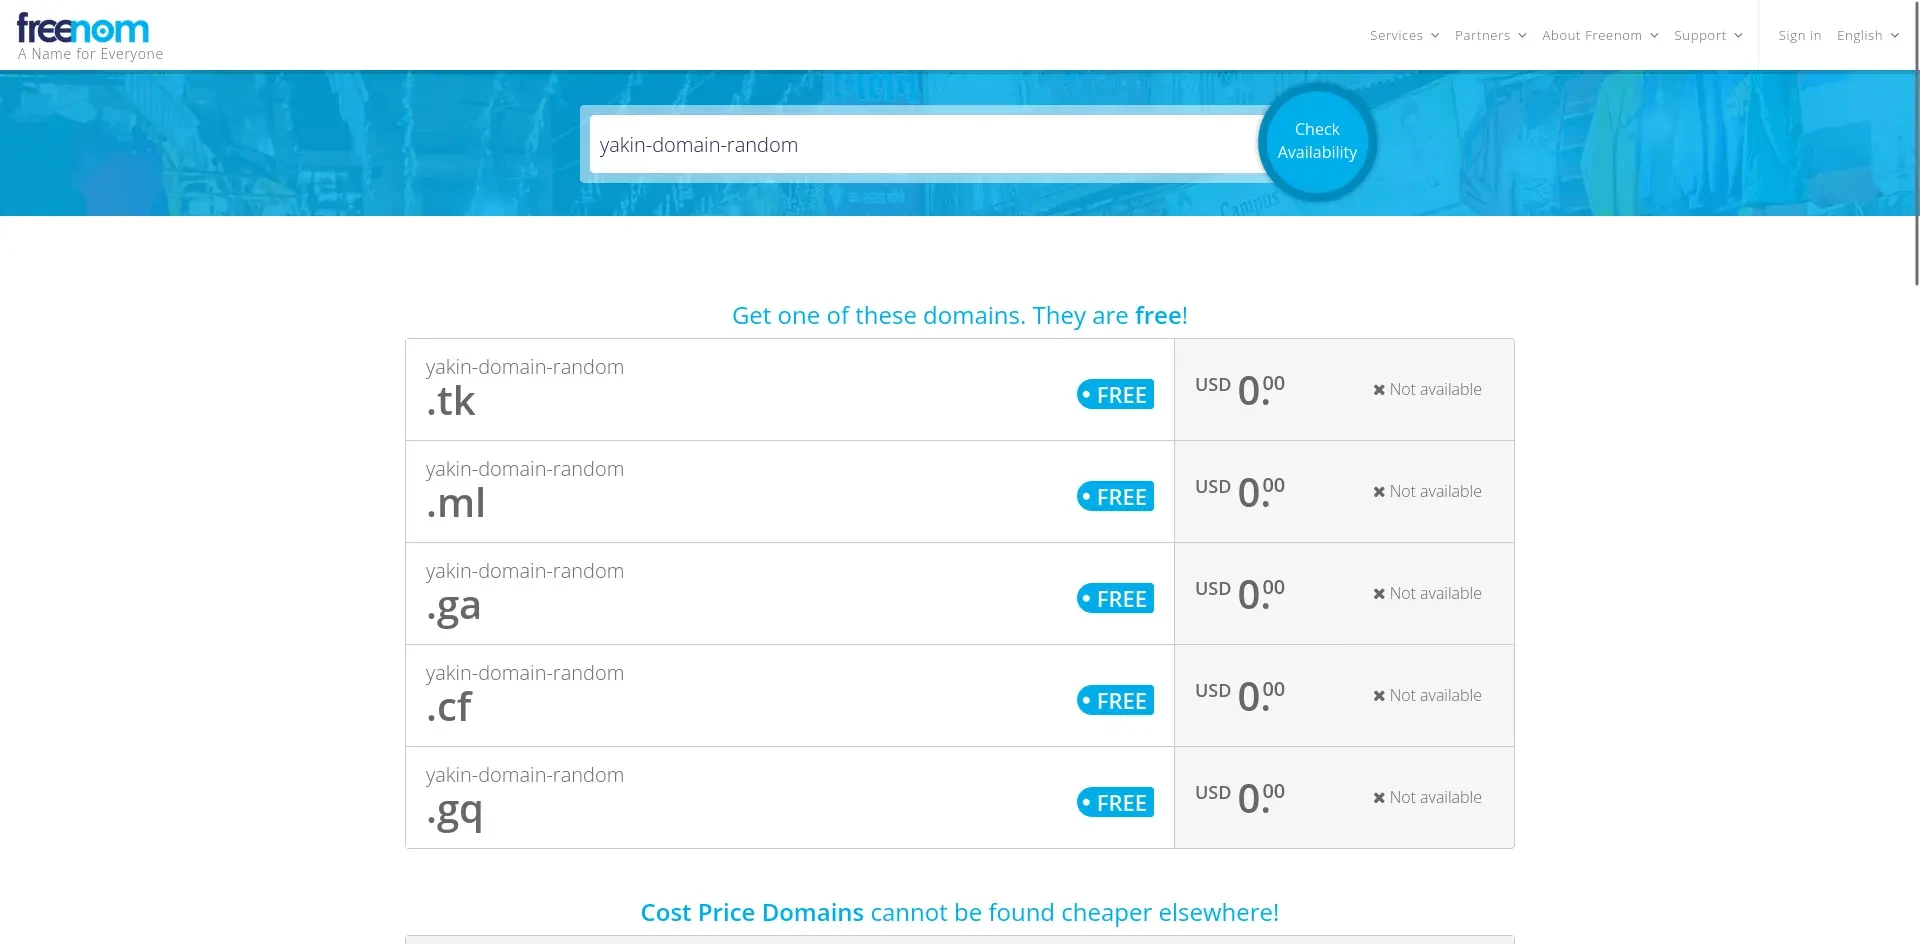Click the FREE badge for .tk
1920x944 pixels.
[1115, 394]
